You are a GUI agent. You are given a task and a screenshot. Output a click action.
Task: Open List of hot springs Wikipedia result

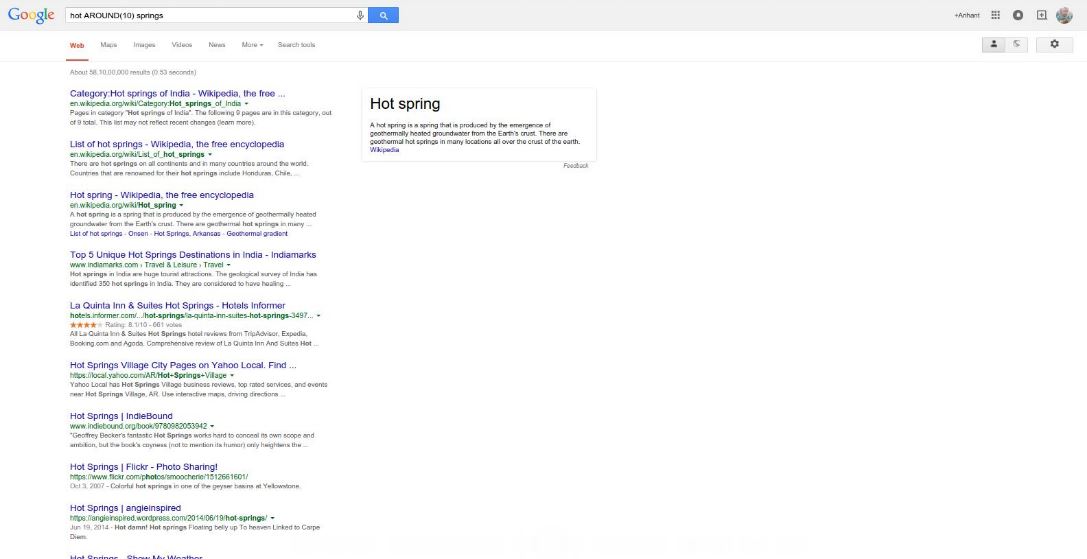tap(177, 144)
